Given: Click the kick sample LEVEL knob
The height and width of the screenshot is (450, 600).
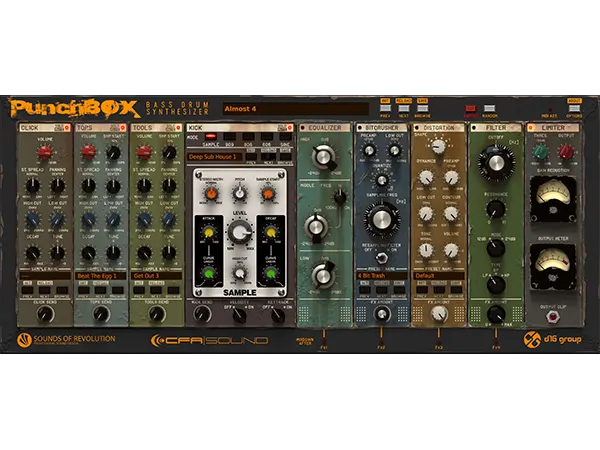Looking at the screenshot, I should (x=240, y=232).
